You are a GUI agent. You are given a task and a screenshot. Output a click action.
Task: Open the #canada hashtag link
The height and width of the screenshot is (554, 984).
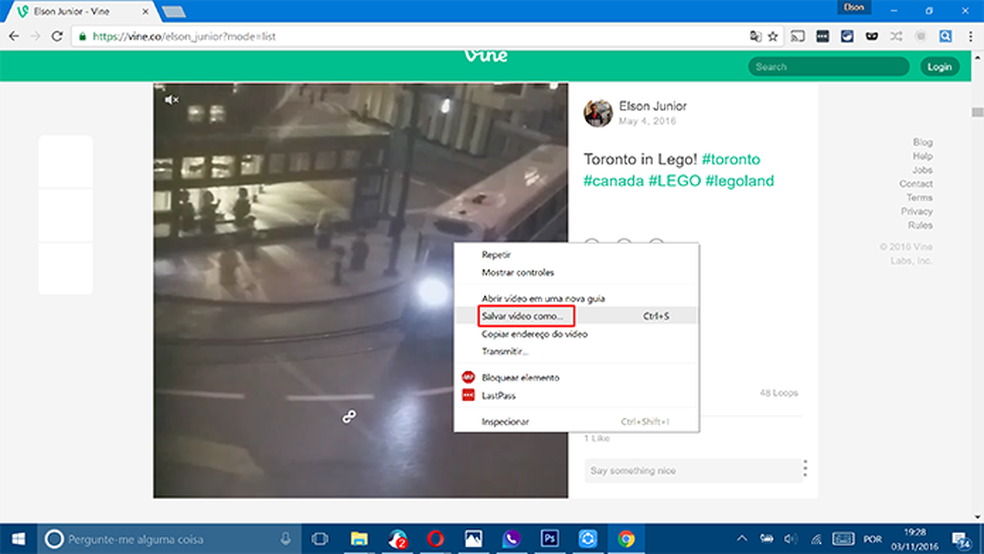613,181
